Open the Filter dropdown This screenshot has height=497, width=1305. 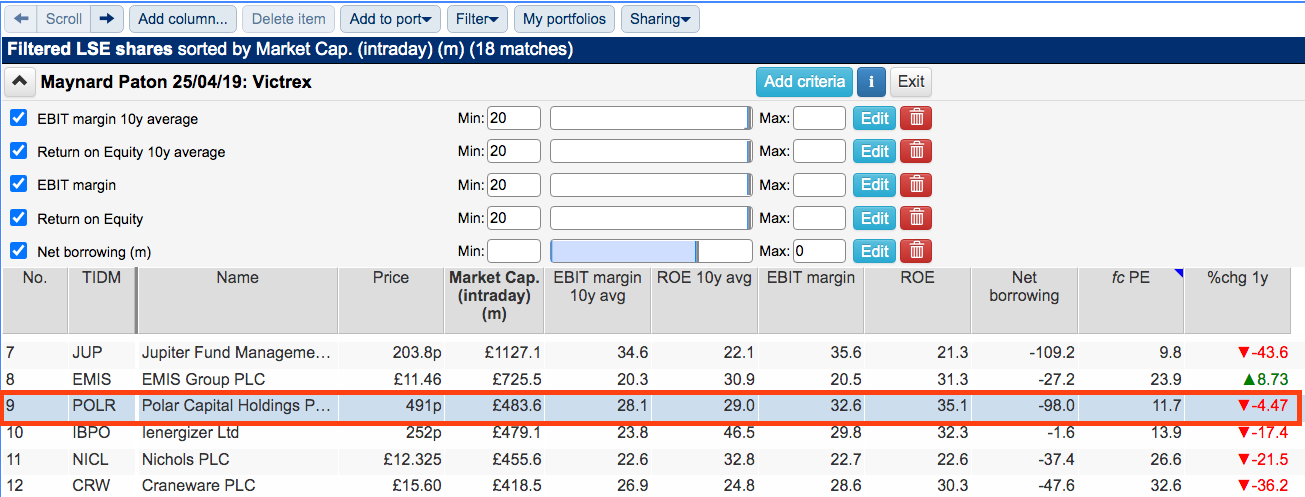coord(476,18)
